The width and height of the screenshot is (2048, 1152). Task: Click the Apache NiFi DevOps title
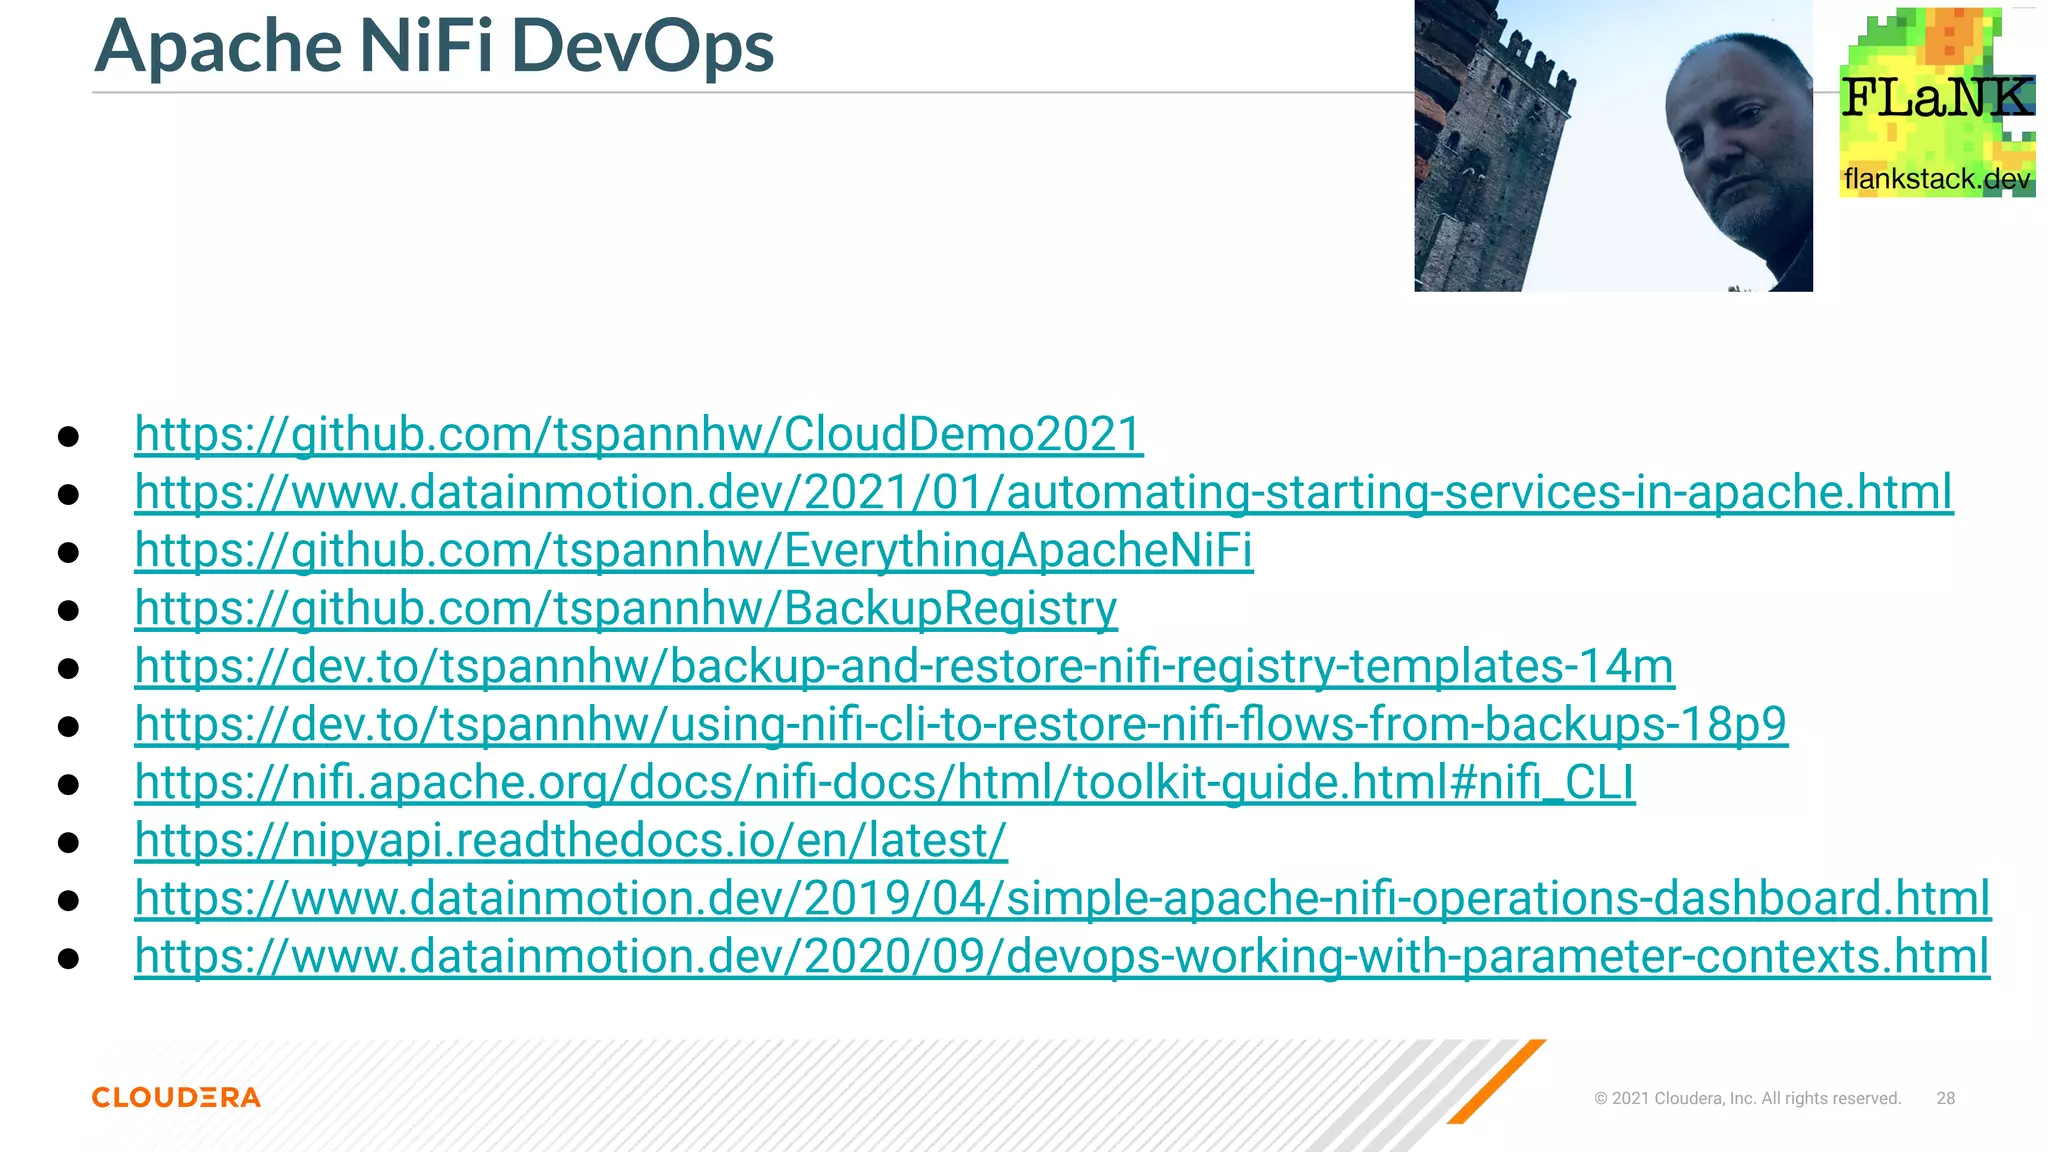(x=434, y=46)
